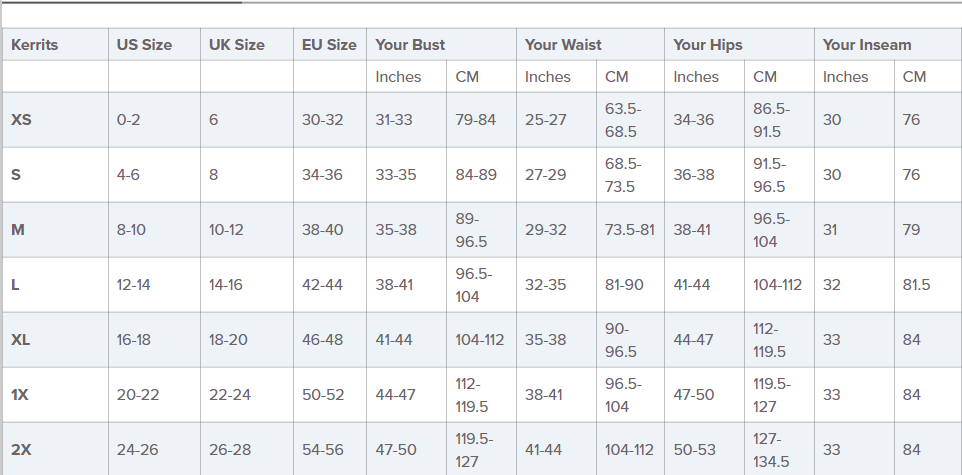Viewport: 962px width, 475px height.
Task: Click waist CM cell 73.5-81
Action: click(x=630, y=230)
